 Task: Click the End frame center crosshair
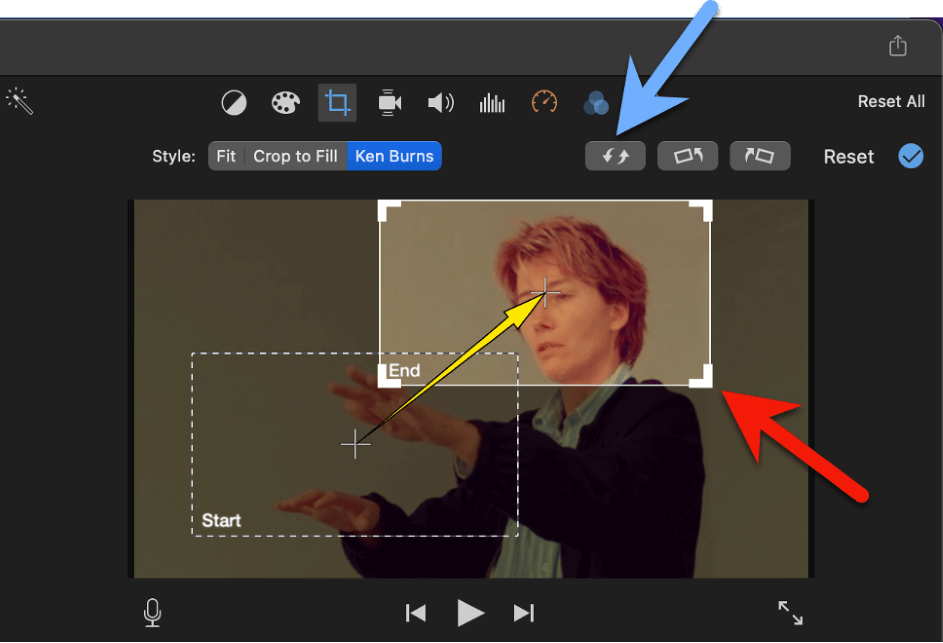tap(545, 293)
